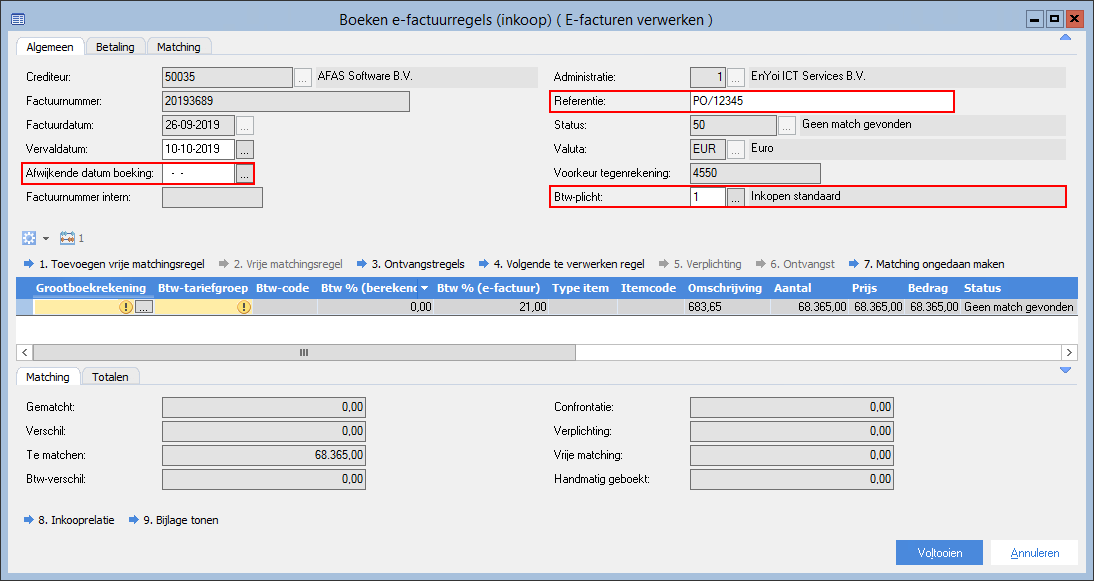This screenshot has width=1094, height=581.
Task: Open lookup button next to Status field
Action: coord(787,126)
